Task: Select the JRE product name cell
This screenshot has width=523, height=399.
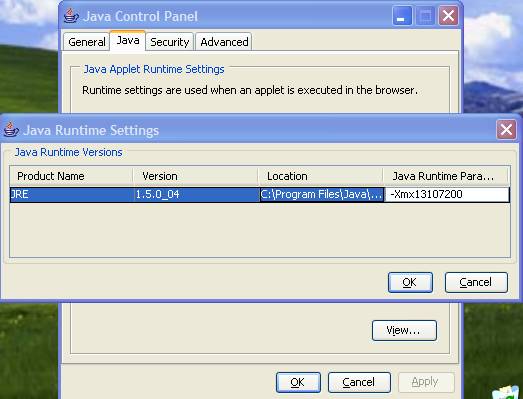Action: pyautogui.click(x=71, y=194)
